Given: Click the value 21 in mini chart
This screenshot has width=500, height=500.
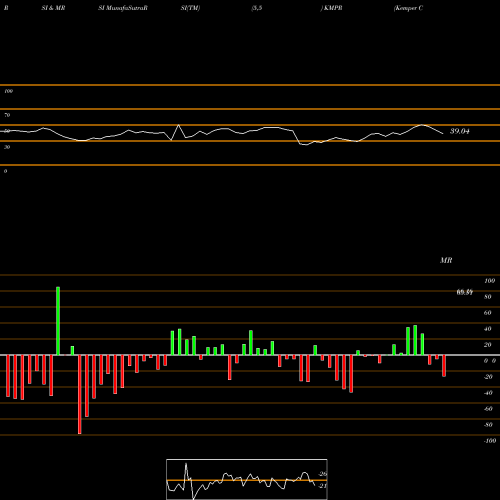Looking at the screenshot, I should 323,486.
